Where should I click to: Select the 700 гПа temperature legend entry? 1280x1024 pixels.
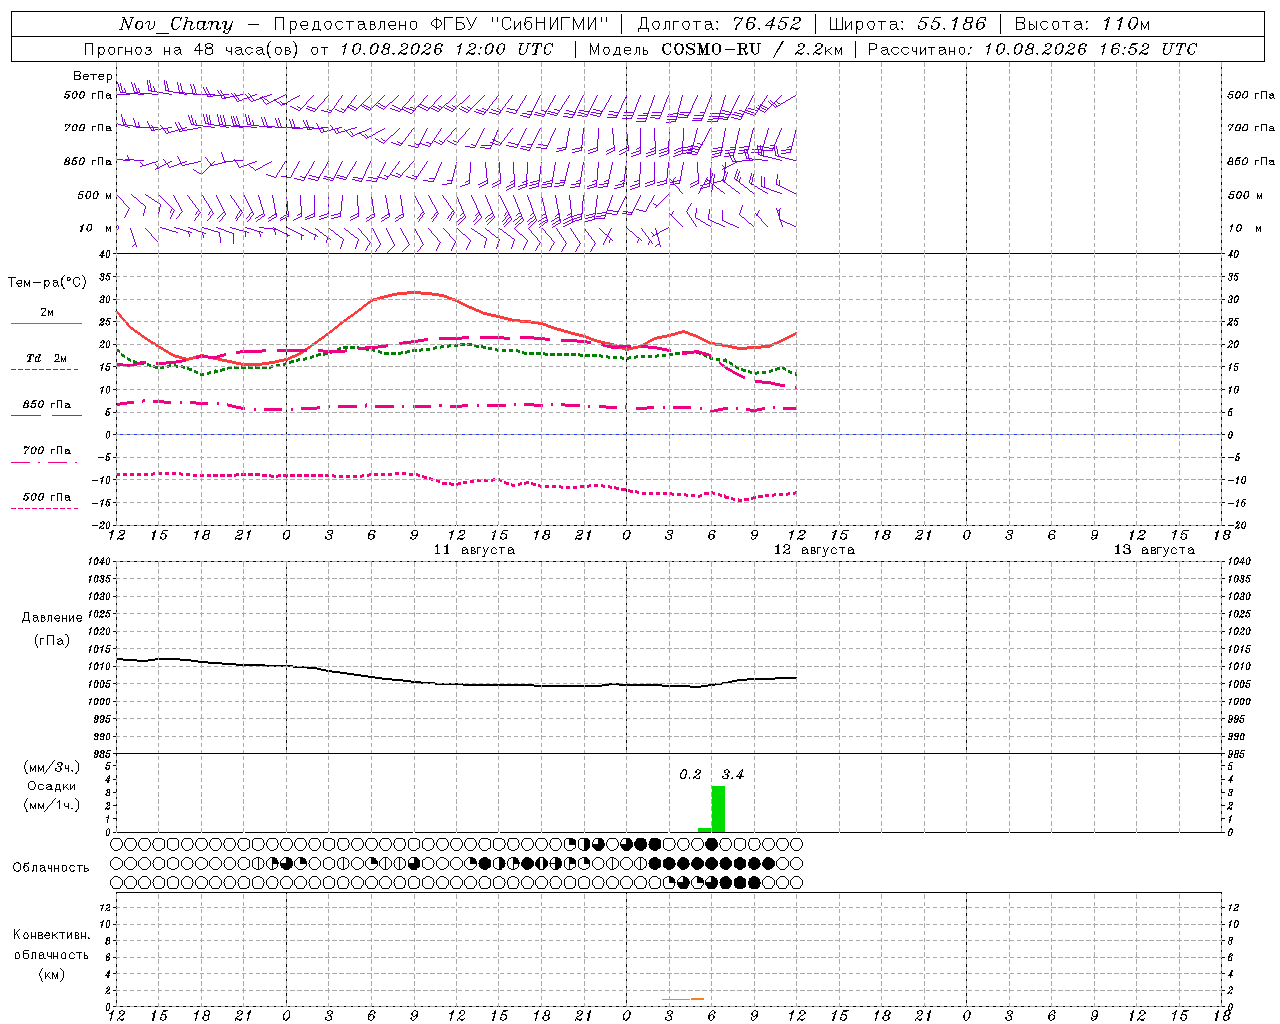pyautogui.click(x=46, y=455)
